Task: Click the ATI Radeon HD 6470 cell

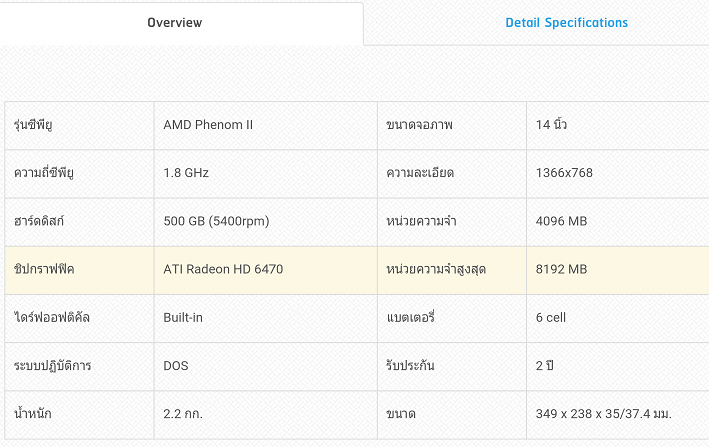Action: [223, 270]
